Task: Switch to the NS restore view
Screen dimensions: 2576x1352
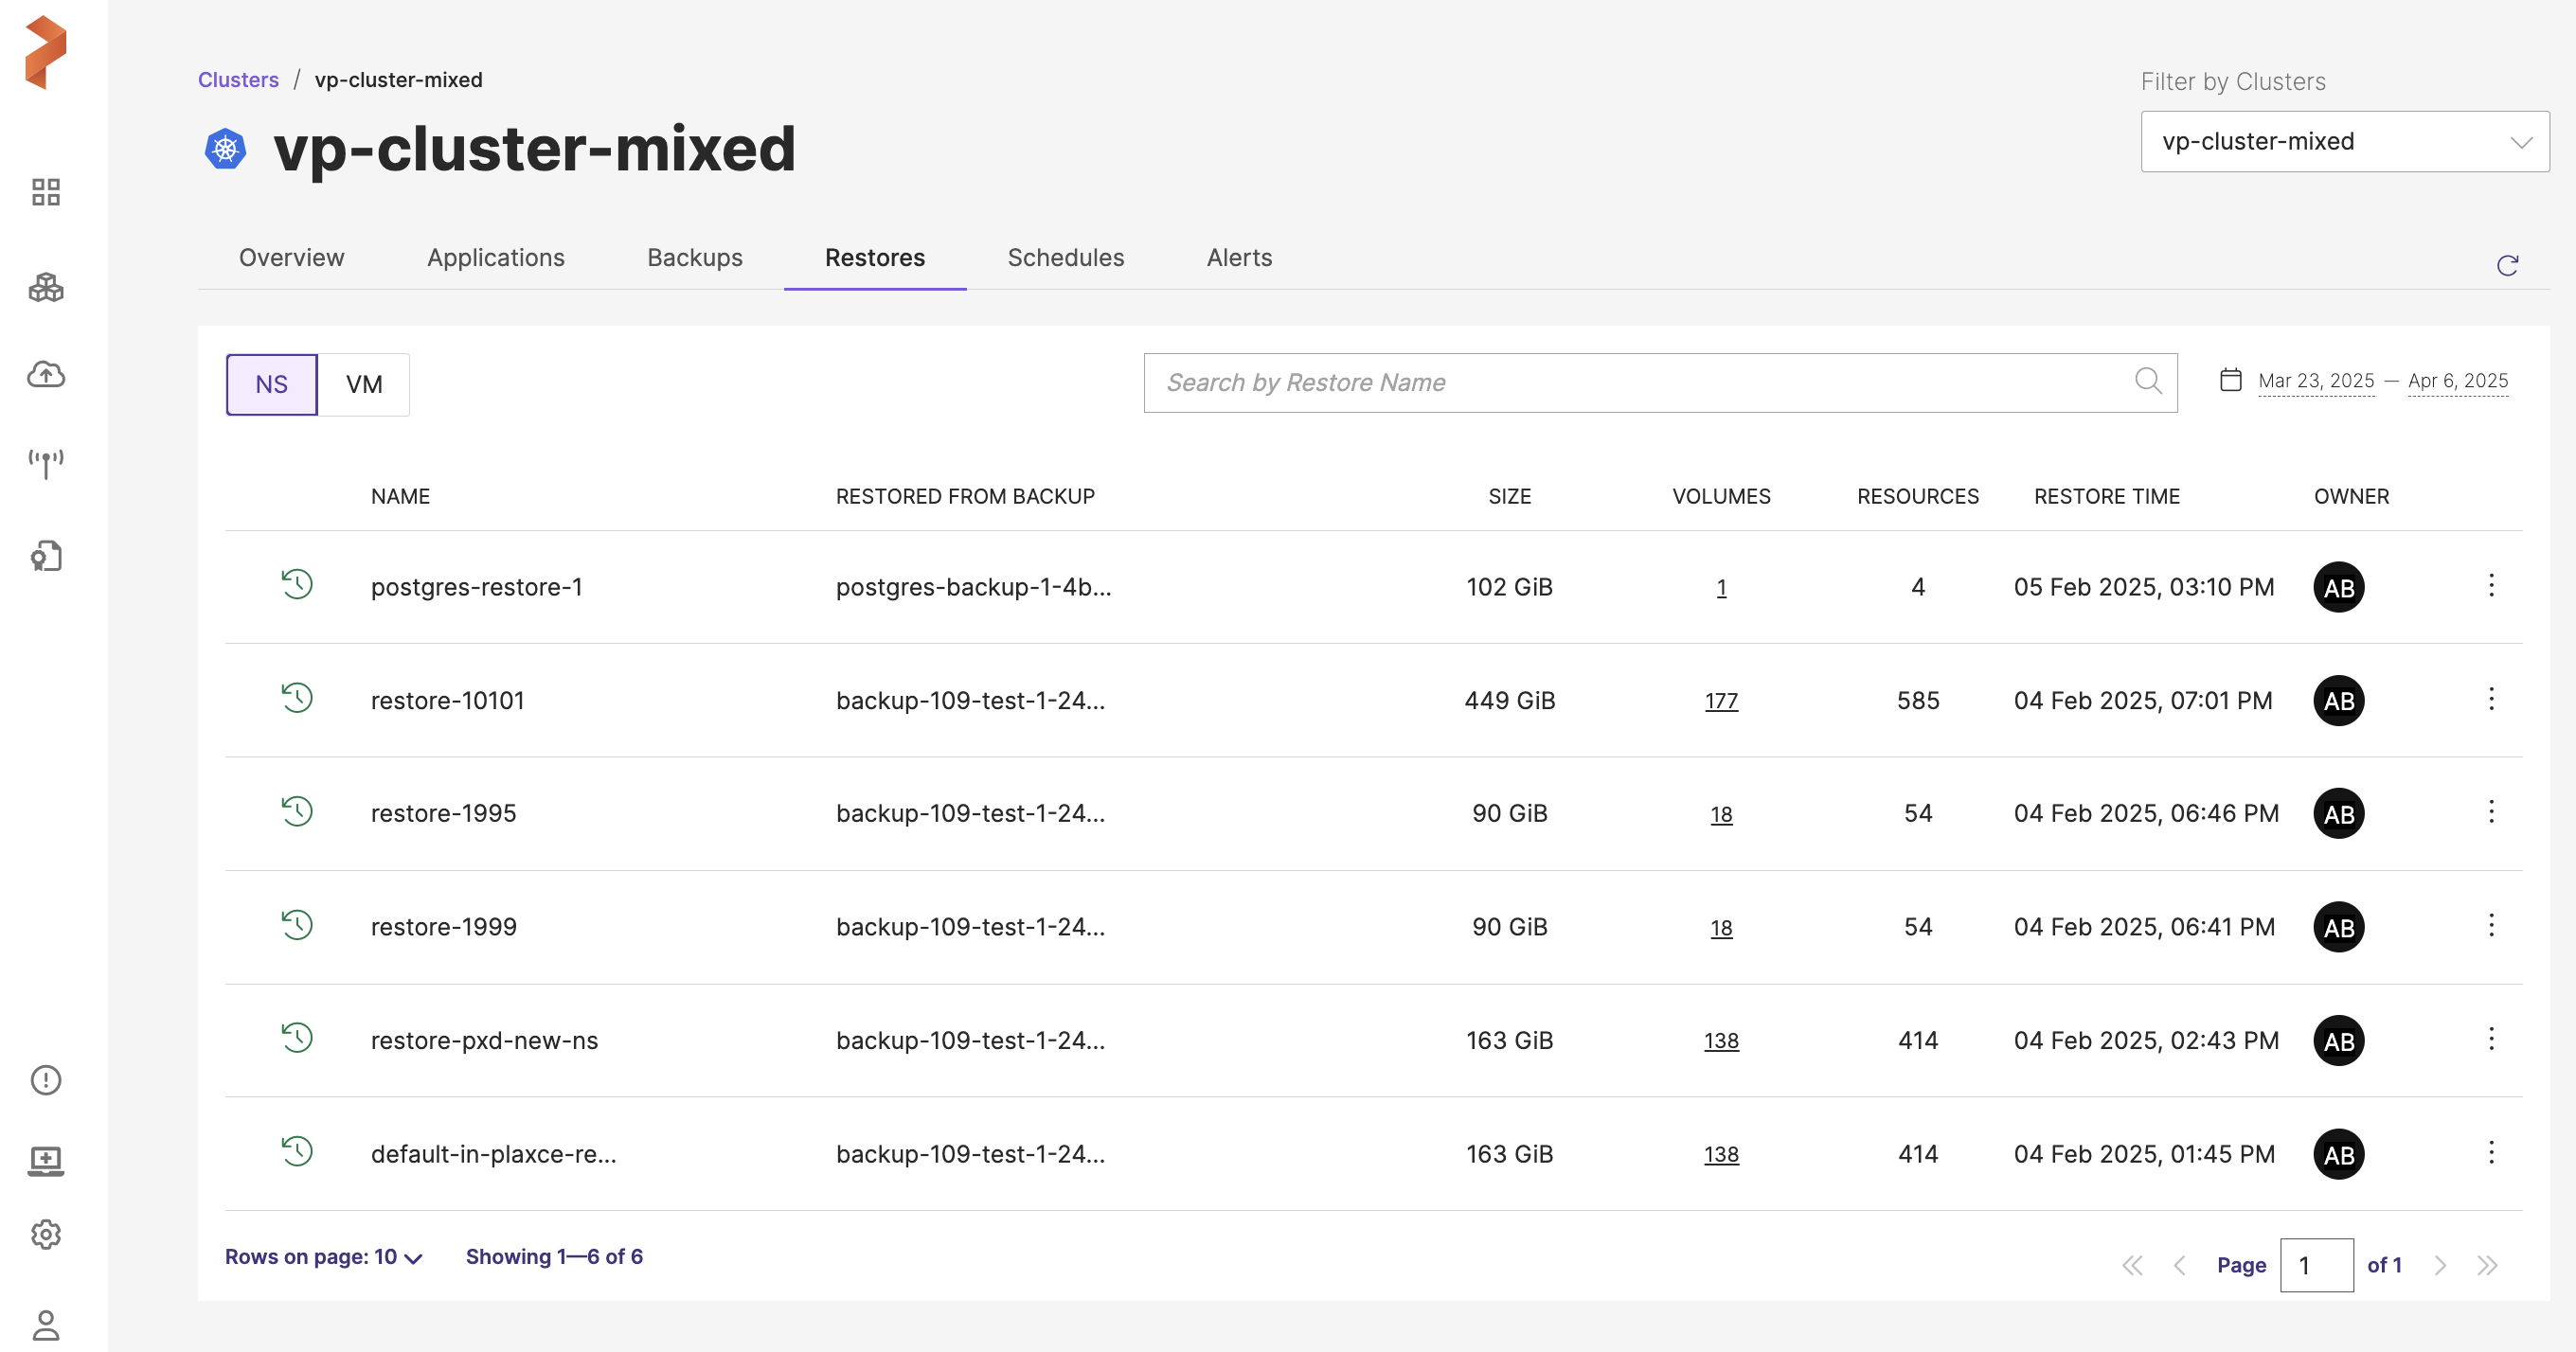Action: (271, 384)
